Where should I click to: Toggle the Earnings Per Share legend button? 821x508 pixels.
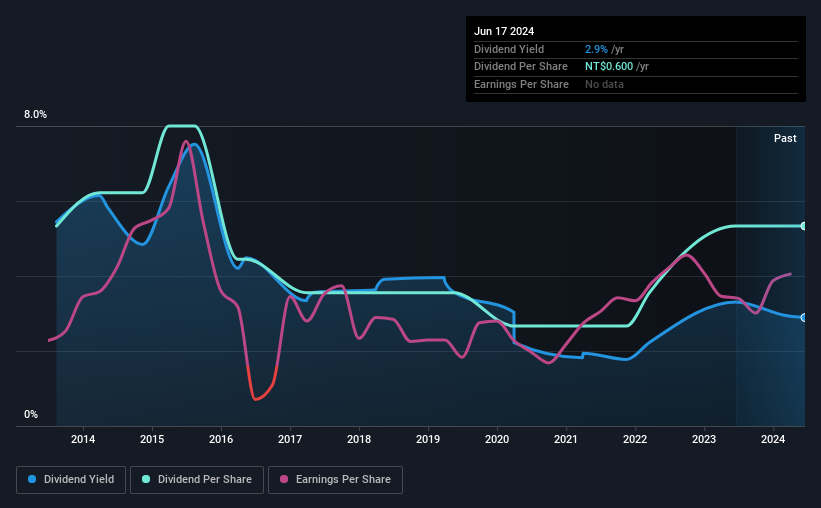[335, 480]
